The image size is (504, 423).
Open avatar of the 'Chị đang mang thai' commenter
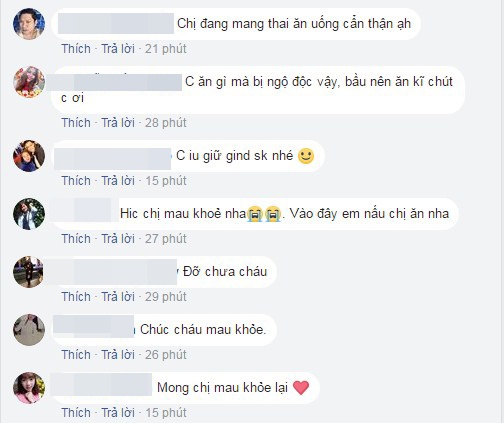pos(29,24)
